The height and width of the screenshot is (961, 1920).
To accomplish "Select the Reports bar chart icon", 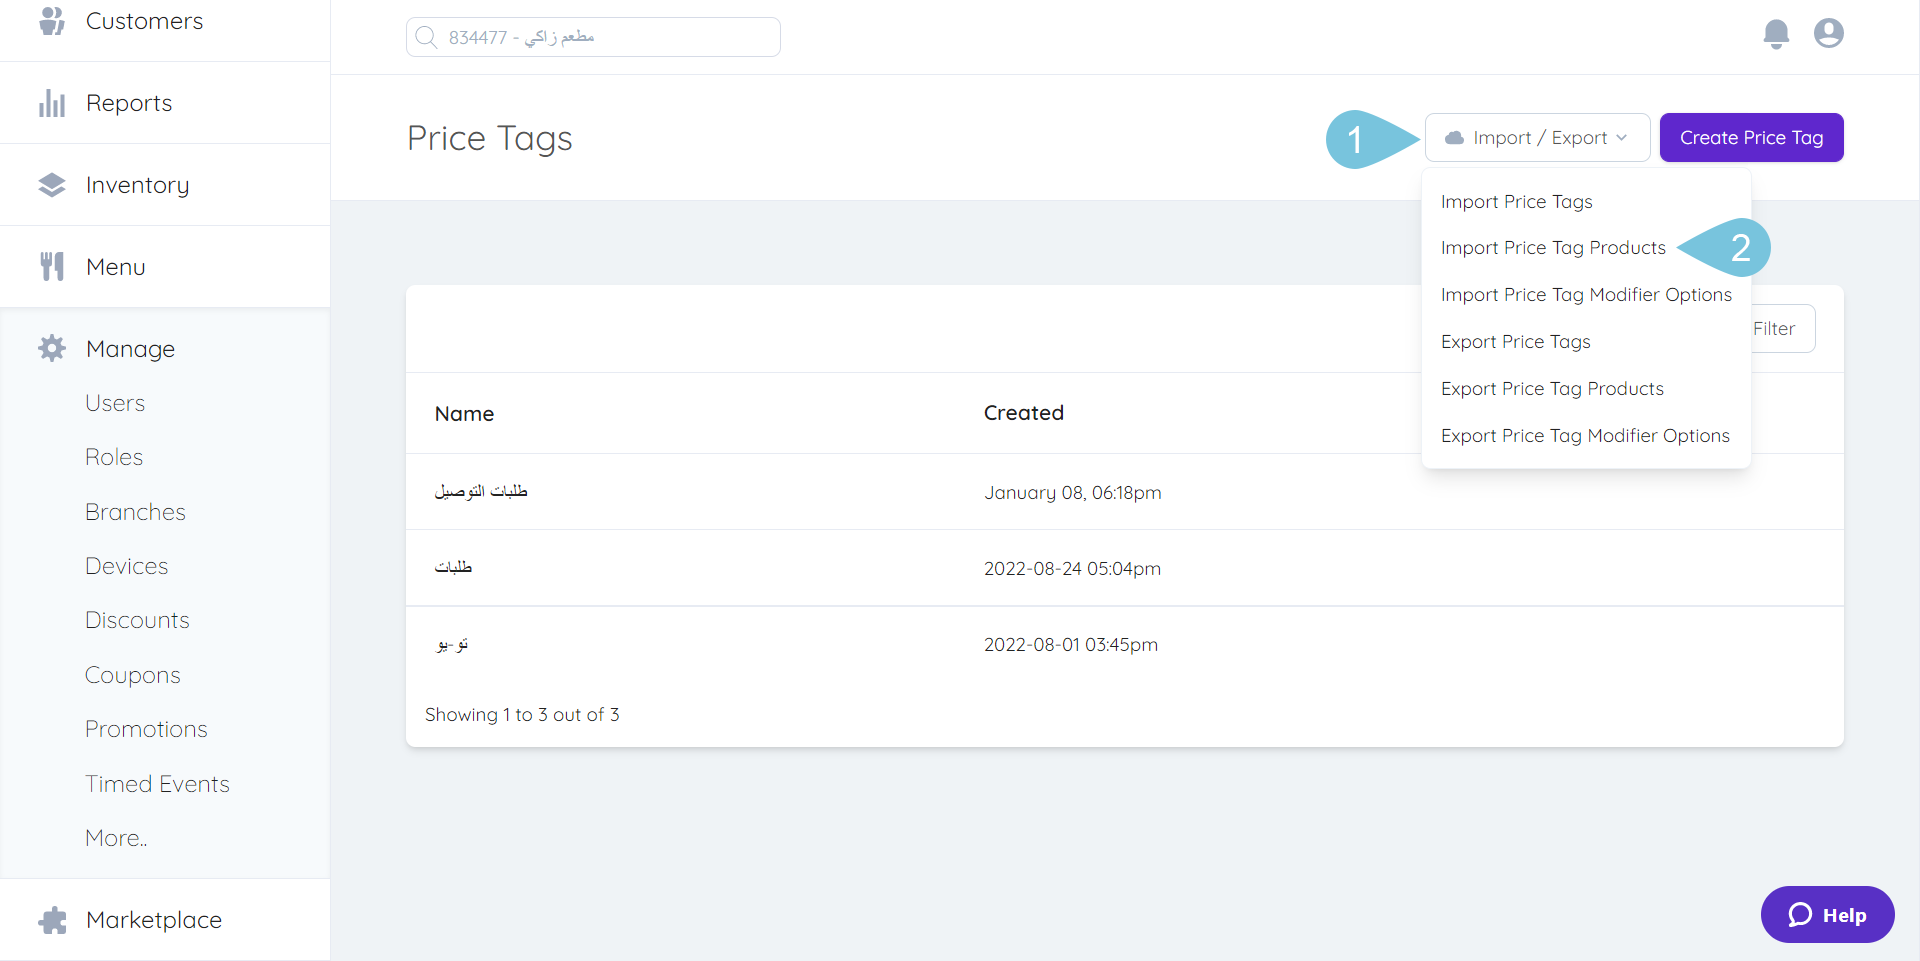I will click(51, 102).
